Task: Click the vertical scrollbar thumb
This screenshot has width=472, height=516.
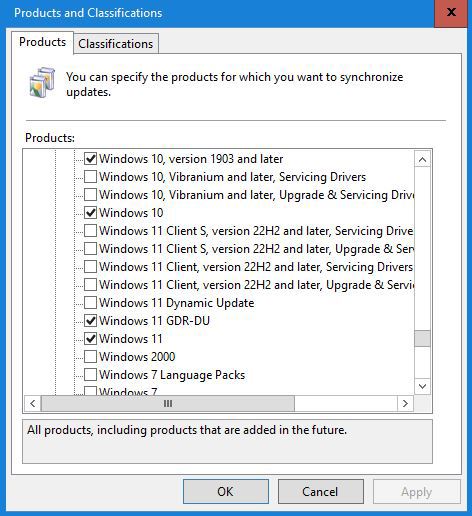Action: pyautogui.click(x=422, y=338)
